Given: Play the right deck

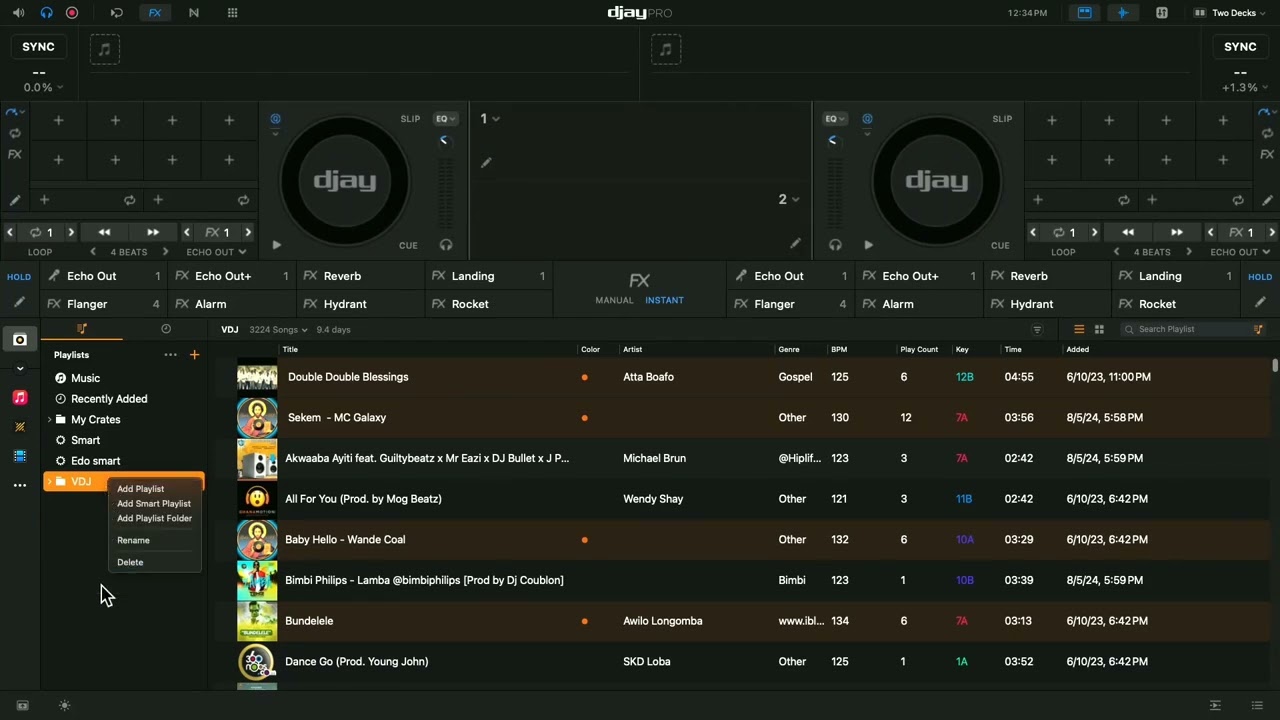Looking at the screenshot, I should click(868, 245).
